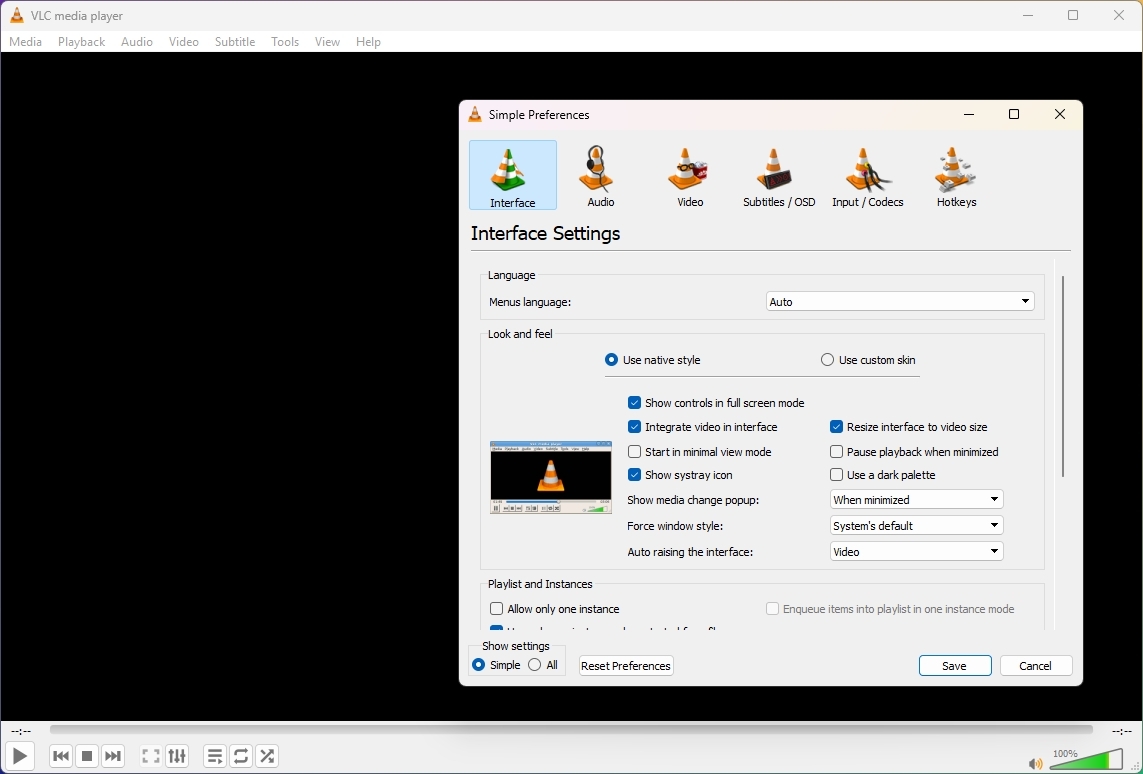Select the Interface preferences icon

pyautogui.click(x=512, y=175)
